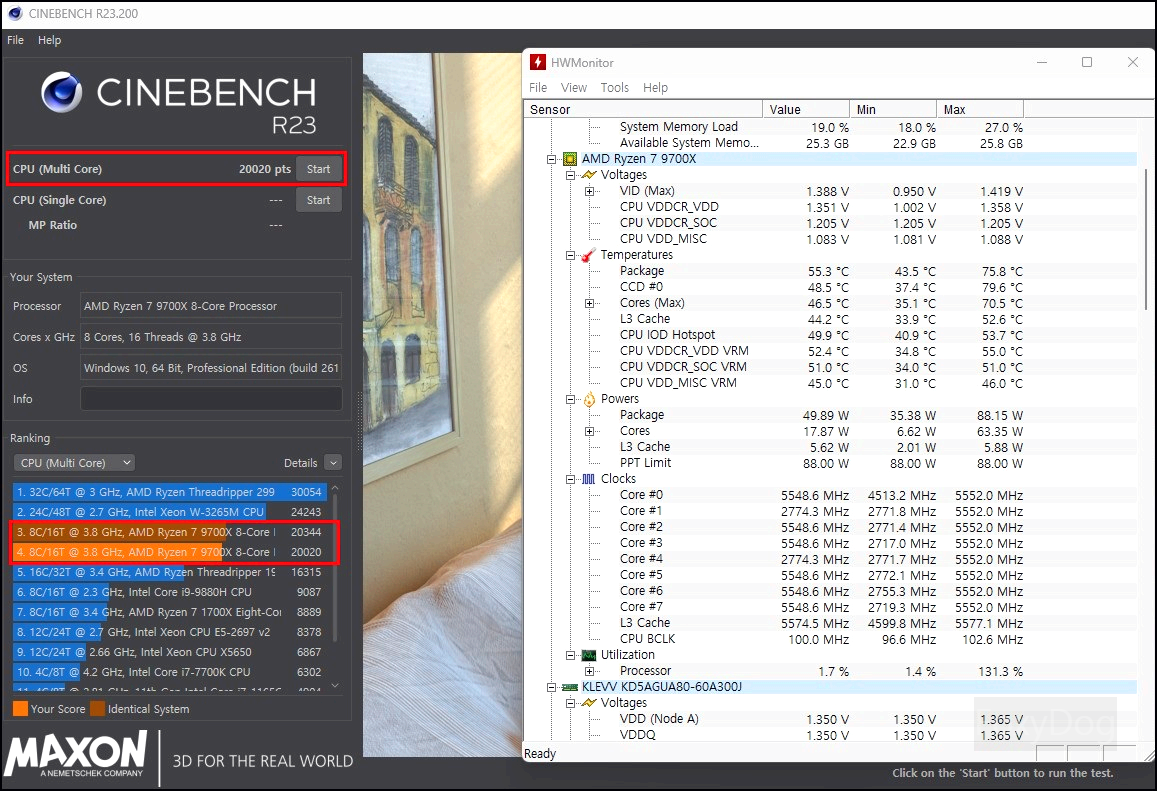The image size is (1157, 791).
Task: Click the Powers flame icon
Action: click(589, 399)
